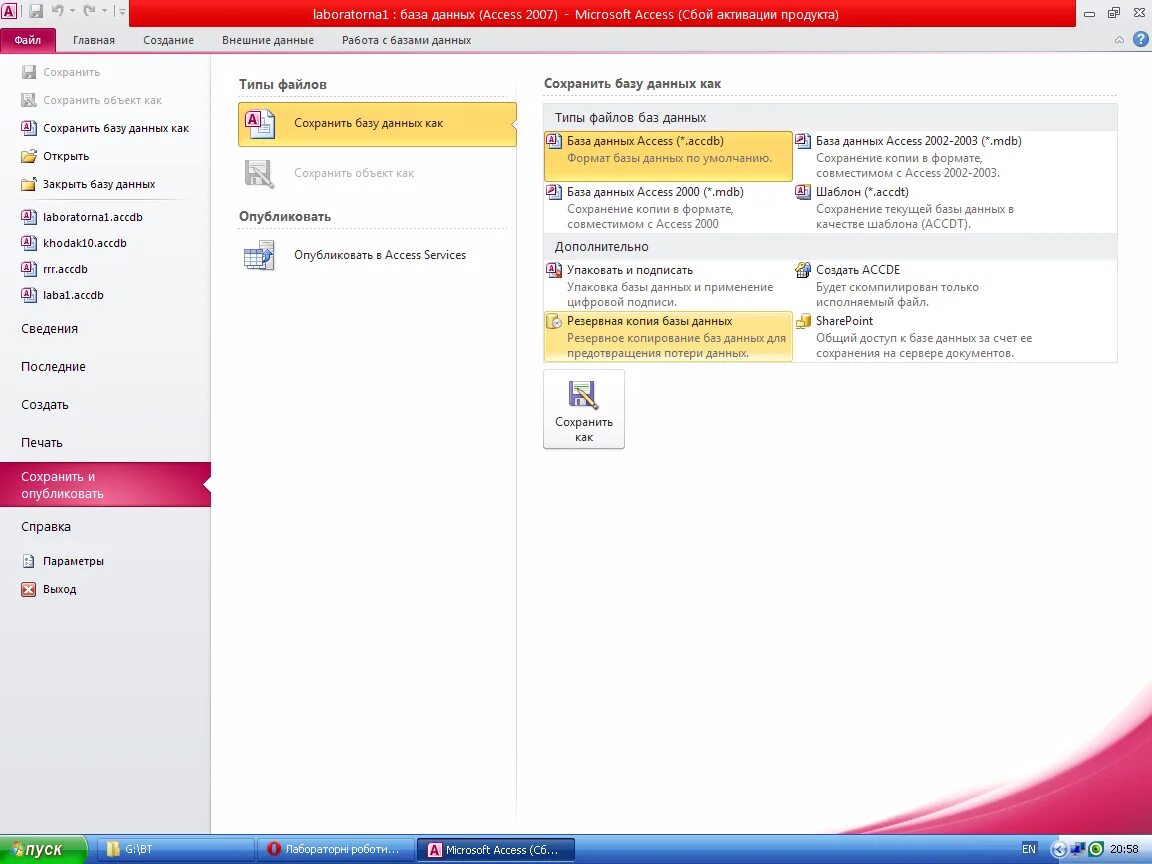Click the EN language indicator in tray
This screenshot has width=1152, height=864.
coord(1030,848)
